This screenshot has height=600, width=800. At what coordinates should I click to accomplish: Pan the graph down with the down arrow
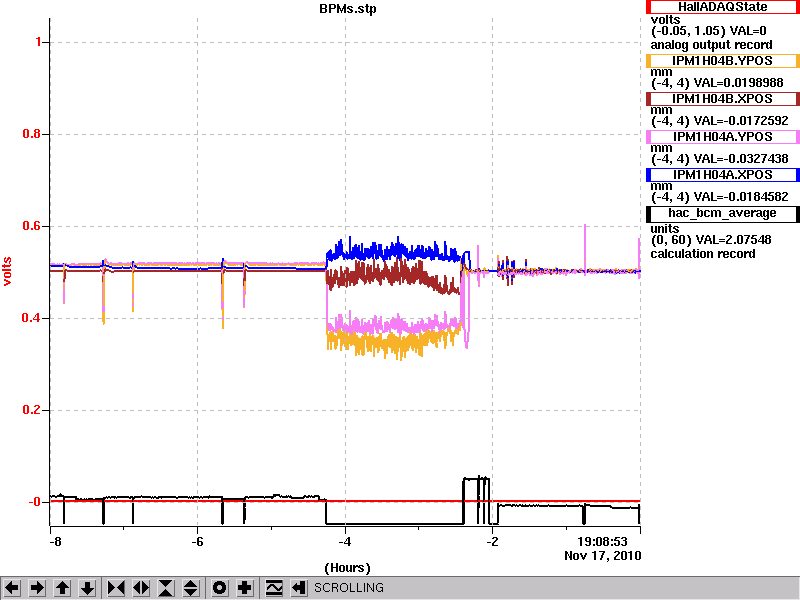tap(88, 588)
